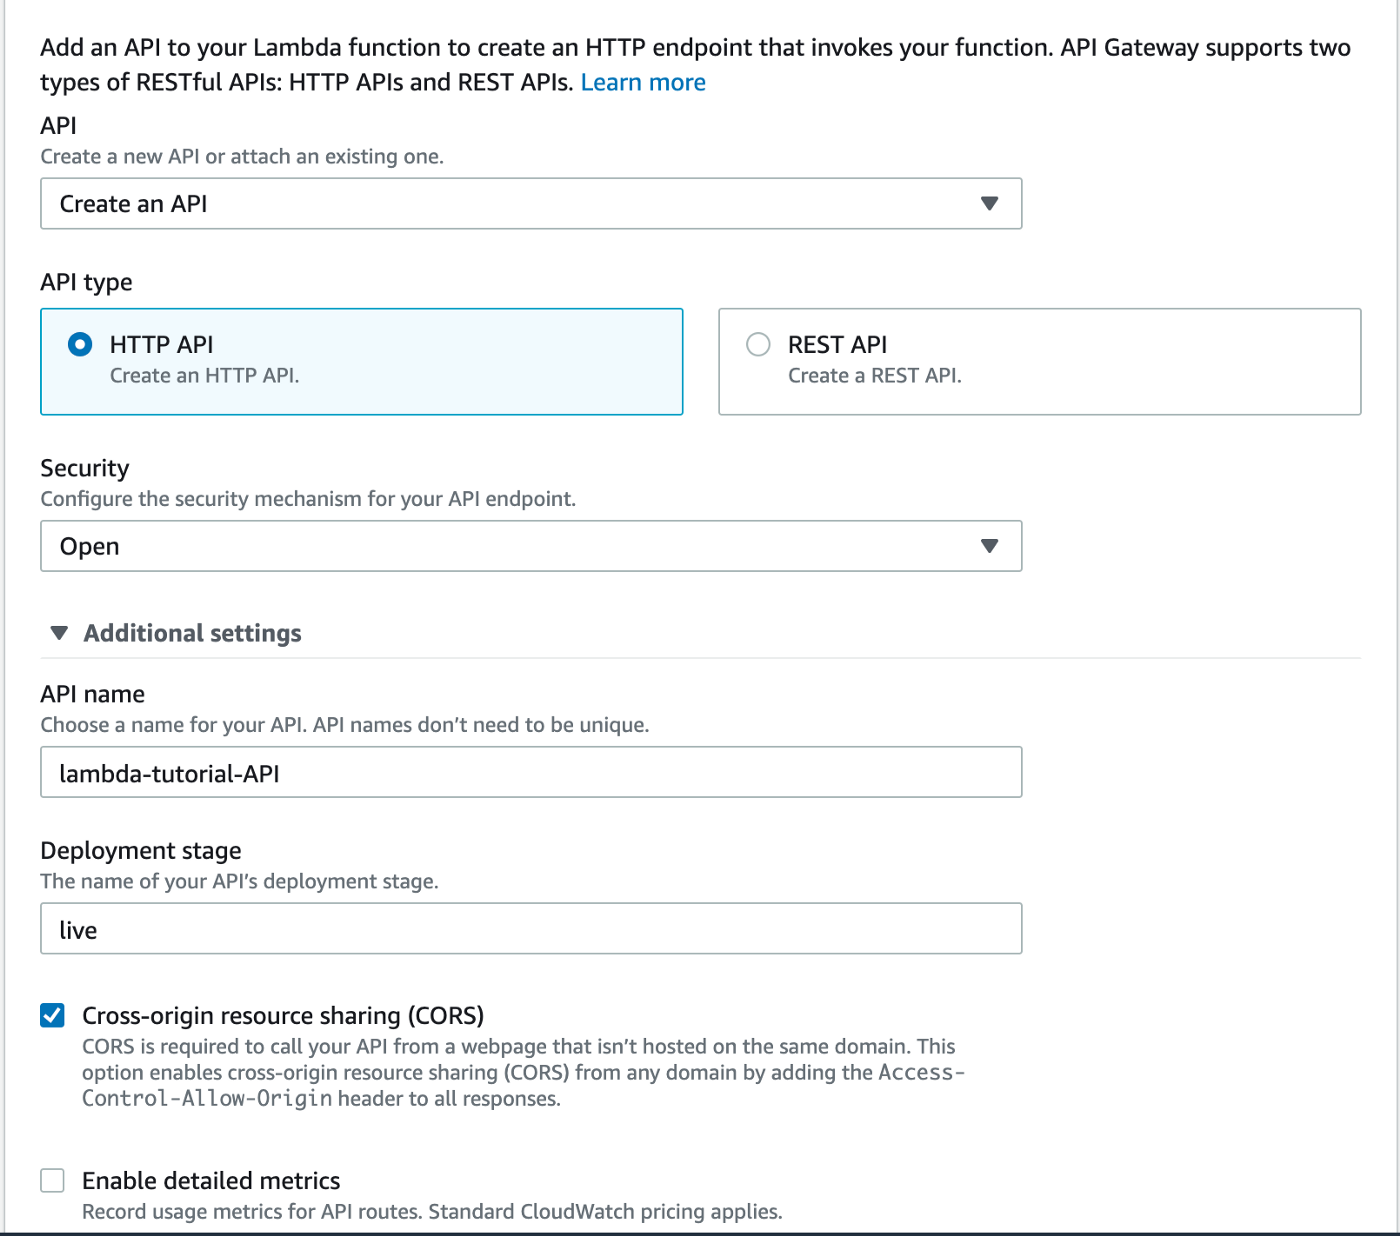The height and width of the screenshot is (1236, 1400).
Task: Click the Additional settings heading text
Action: [x=192, y=633]
